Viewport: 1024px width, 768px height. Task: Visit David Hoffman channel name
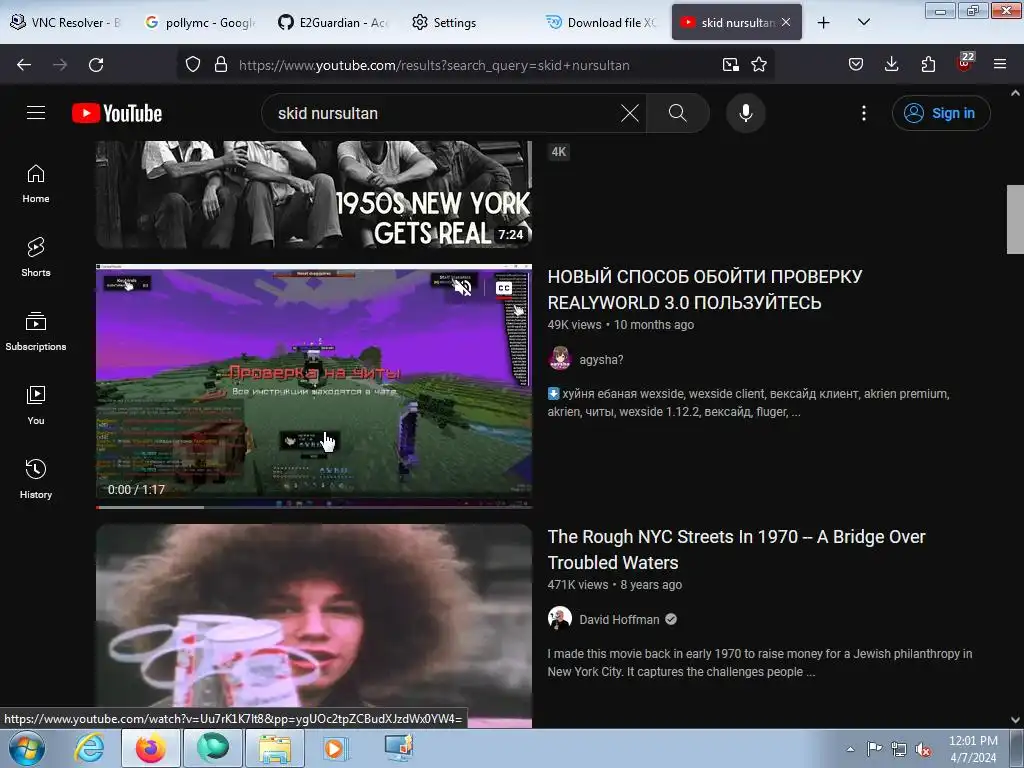click(619, 620)
